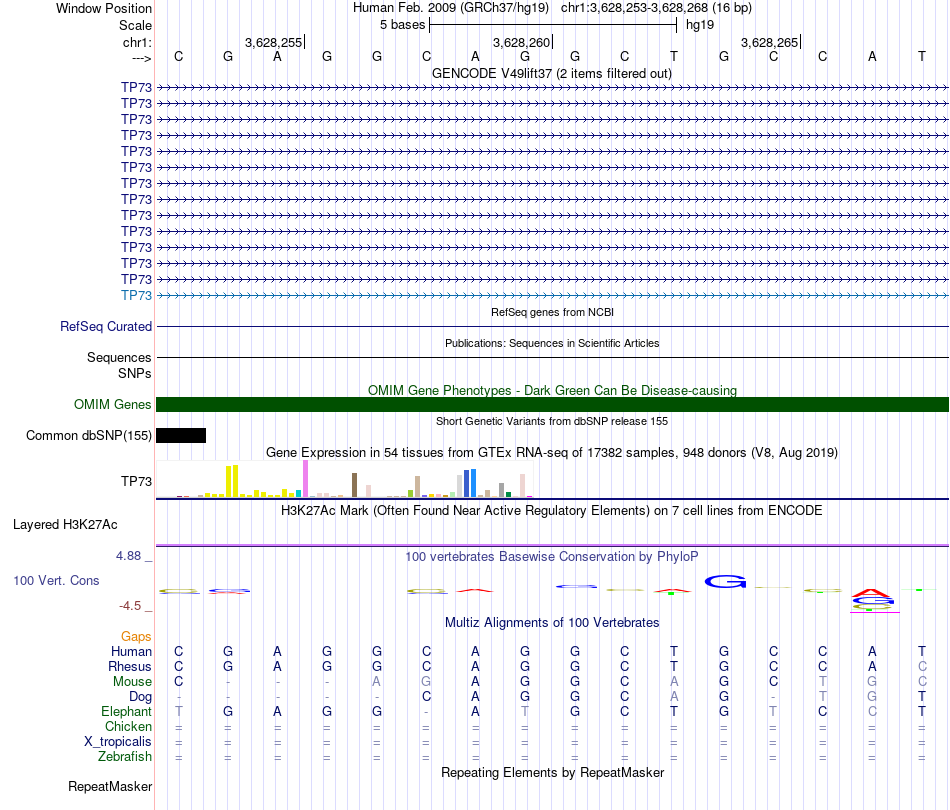
Task: Click the large blue G conservation logo
Action: tap(725, 582)
